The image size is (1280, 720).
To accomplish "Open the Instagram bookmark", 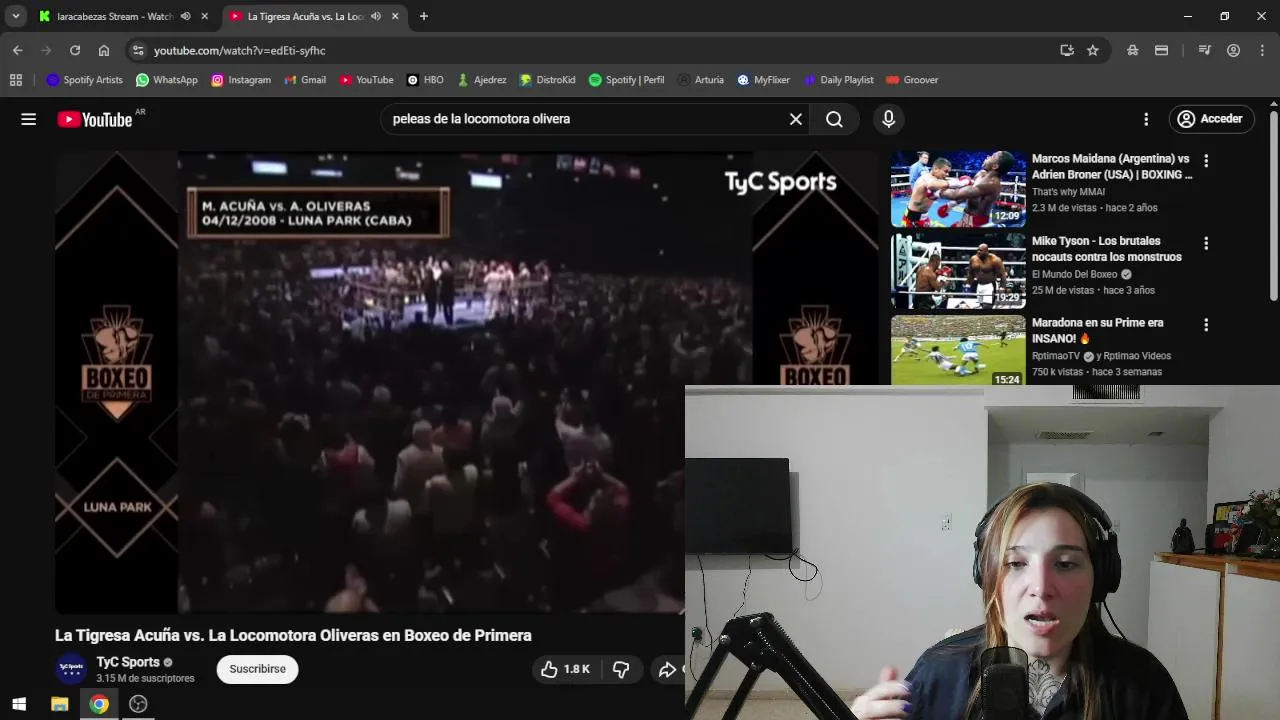I will (x=241, y=80).
